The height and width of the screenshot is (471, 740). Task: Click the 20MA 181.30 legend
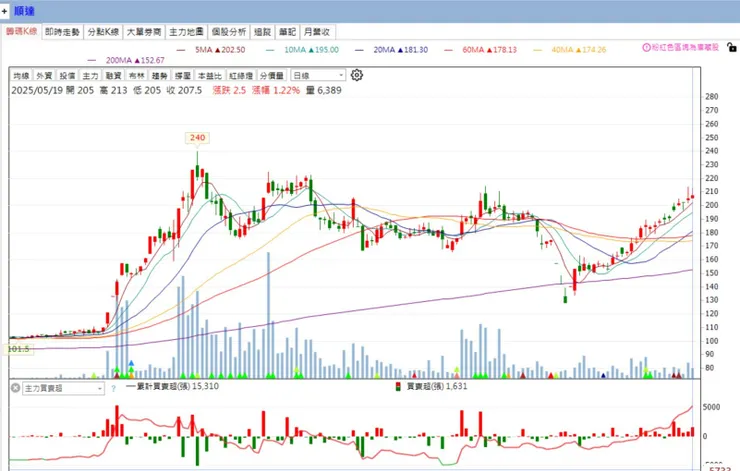point(392,50)
